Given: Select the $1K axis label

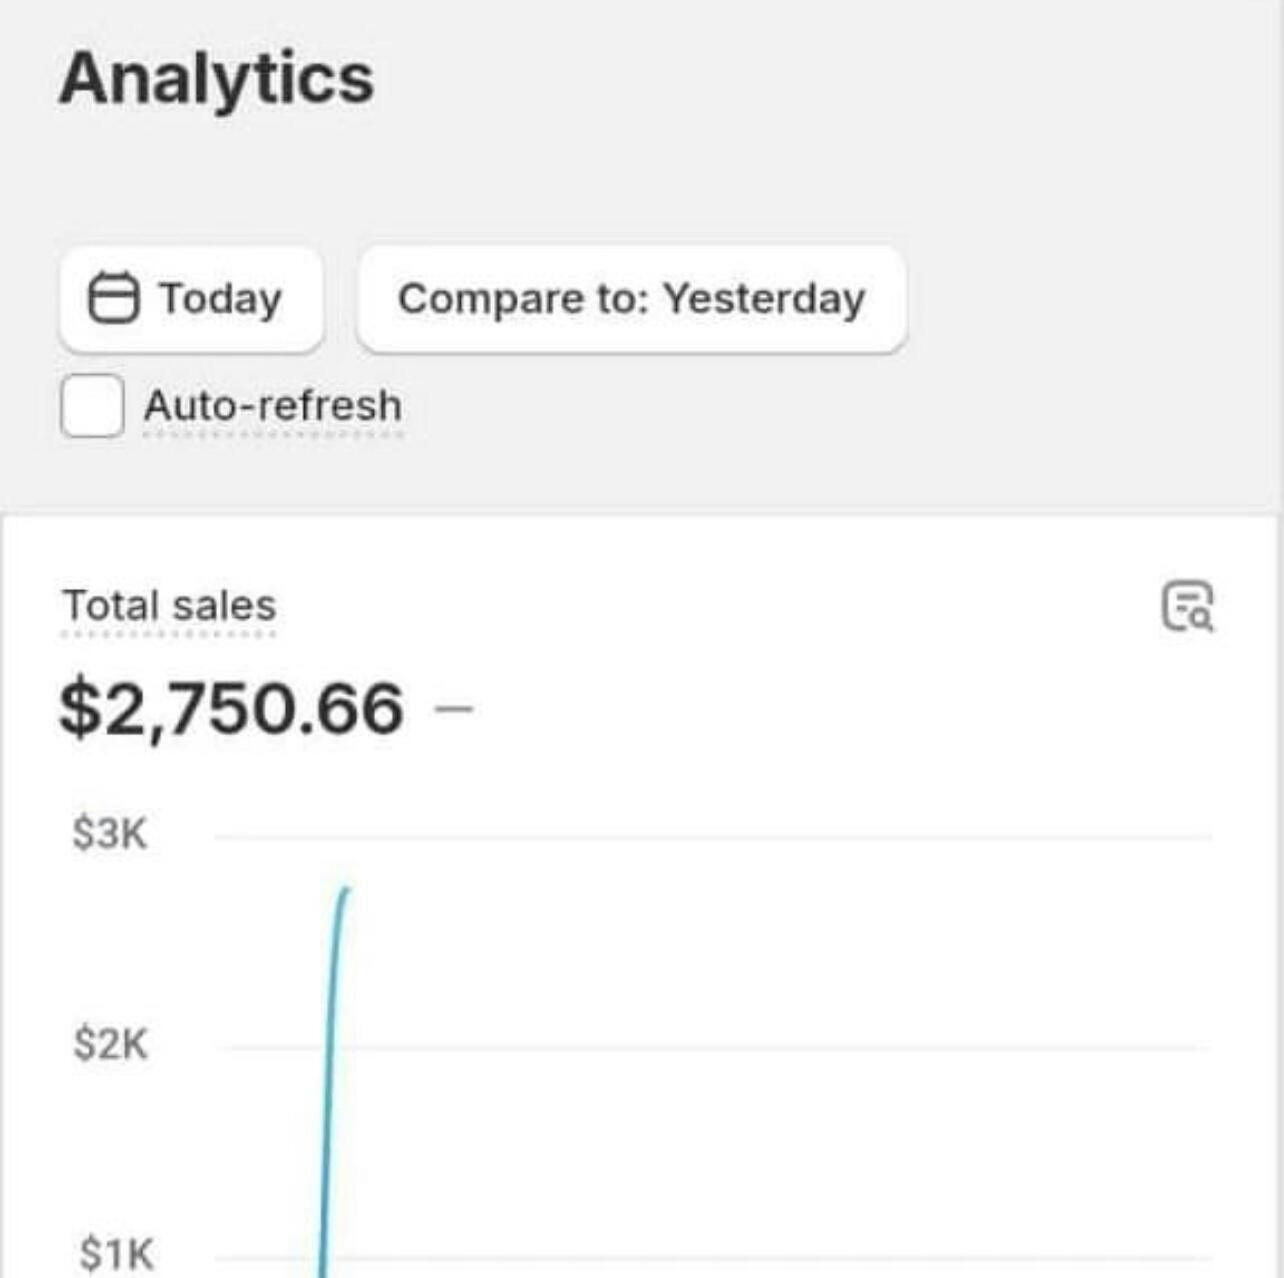Looking at the screenshot, I should [x=116, y=1253].
